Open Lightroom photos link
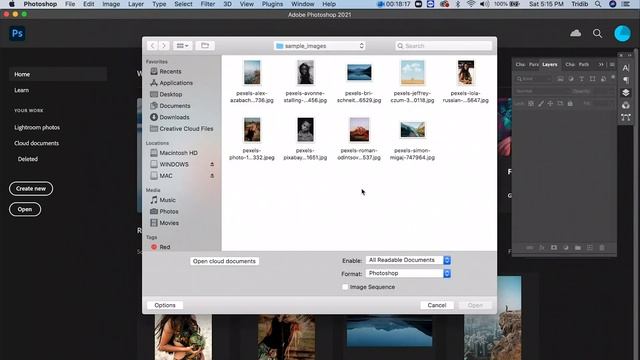The height and width of the screenshot is (360, 640). [x=37, y=127]
